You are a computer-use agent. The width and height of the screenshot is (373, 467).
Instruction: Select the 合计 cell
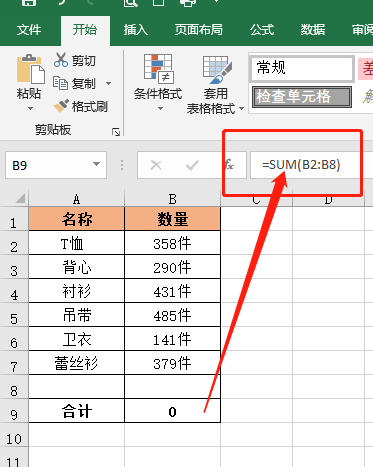coord(77,411)
